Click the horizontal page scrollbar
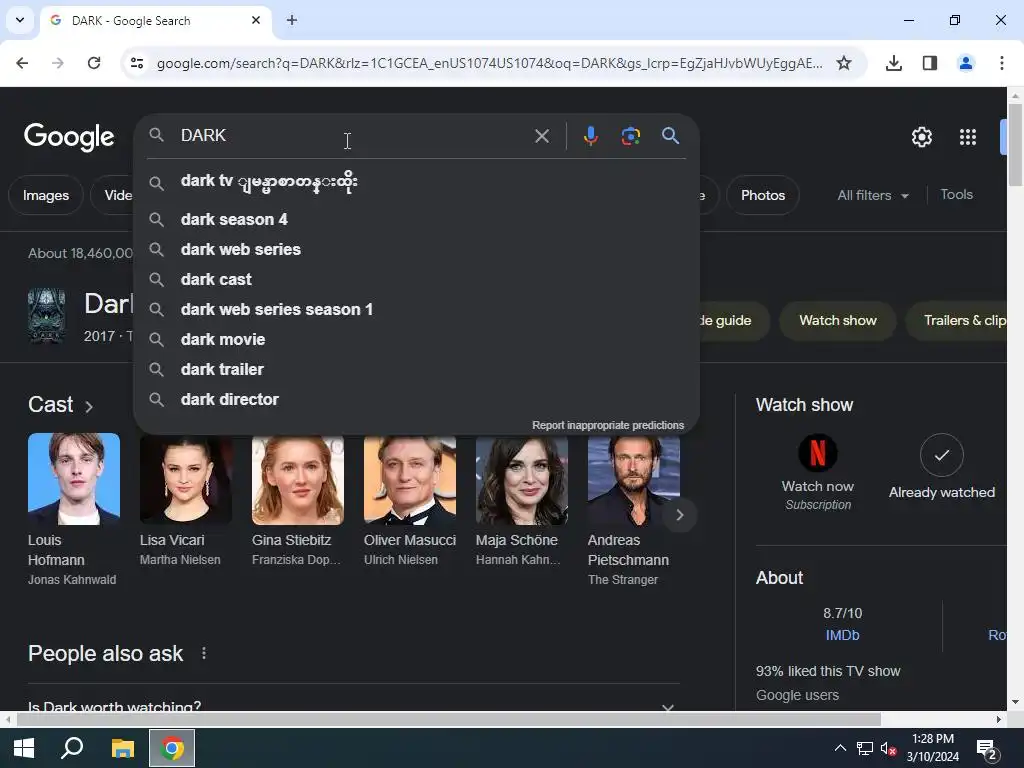1024x768 pixels. tap(448, 719)
